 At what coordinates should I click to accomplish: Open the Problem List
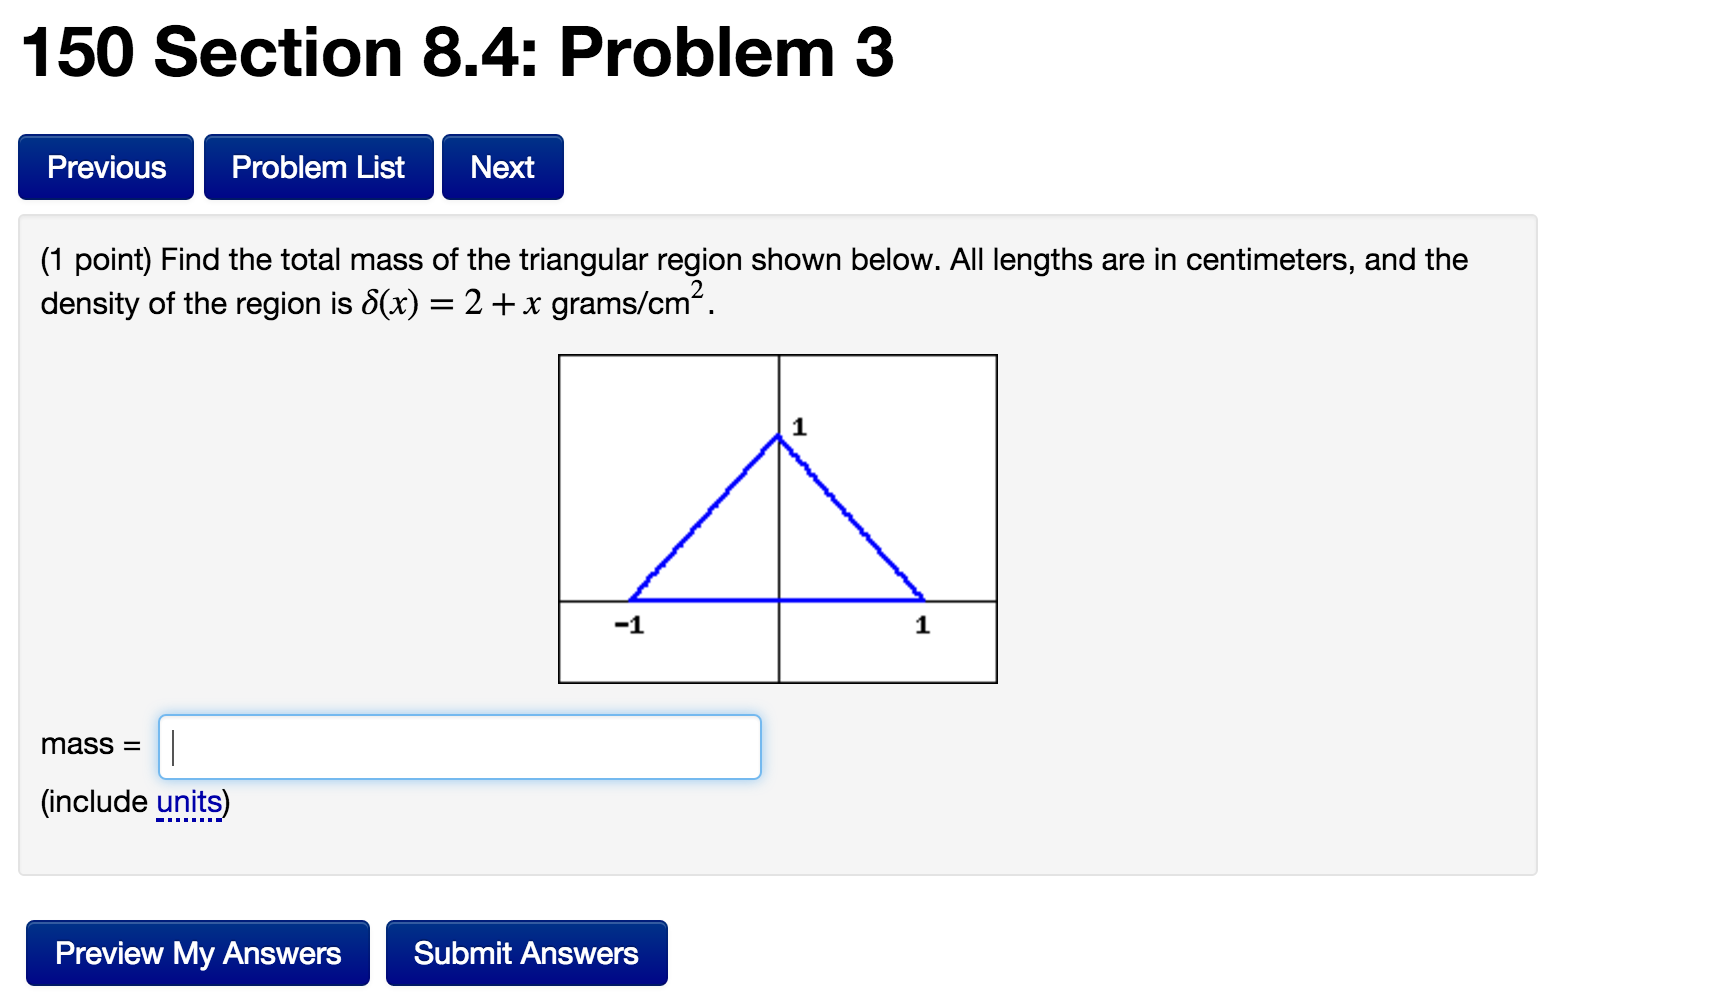[318, 167]
